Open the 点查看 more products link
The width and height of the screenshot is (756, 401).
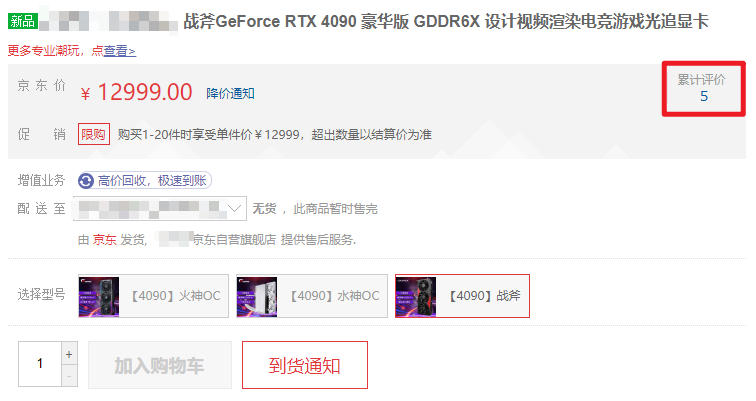114,51
